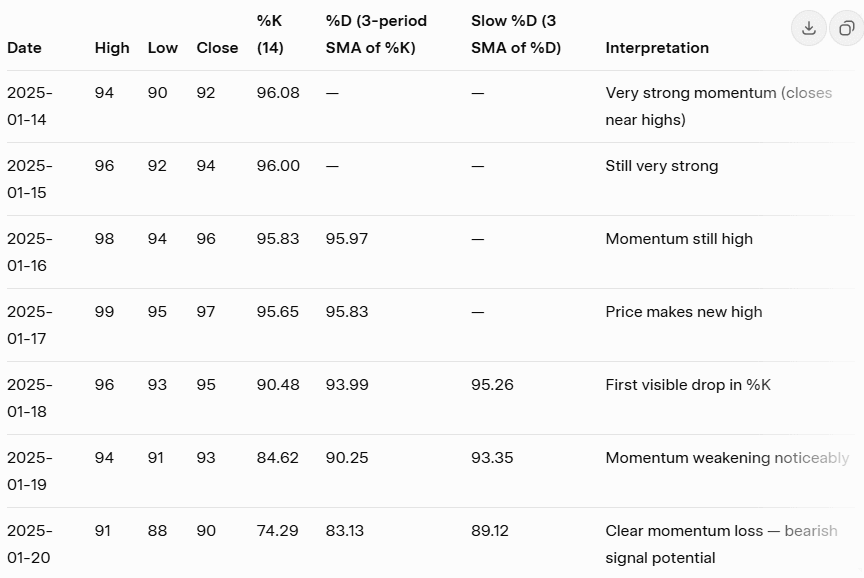Click the download table icon
Screen dimensions: 864x578
809,28
